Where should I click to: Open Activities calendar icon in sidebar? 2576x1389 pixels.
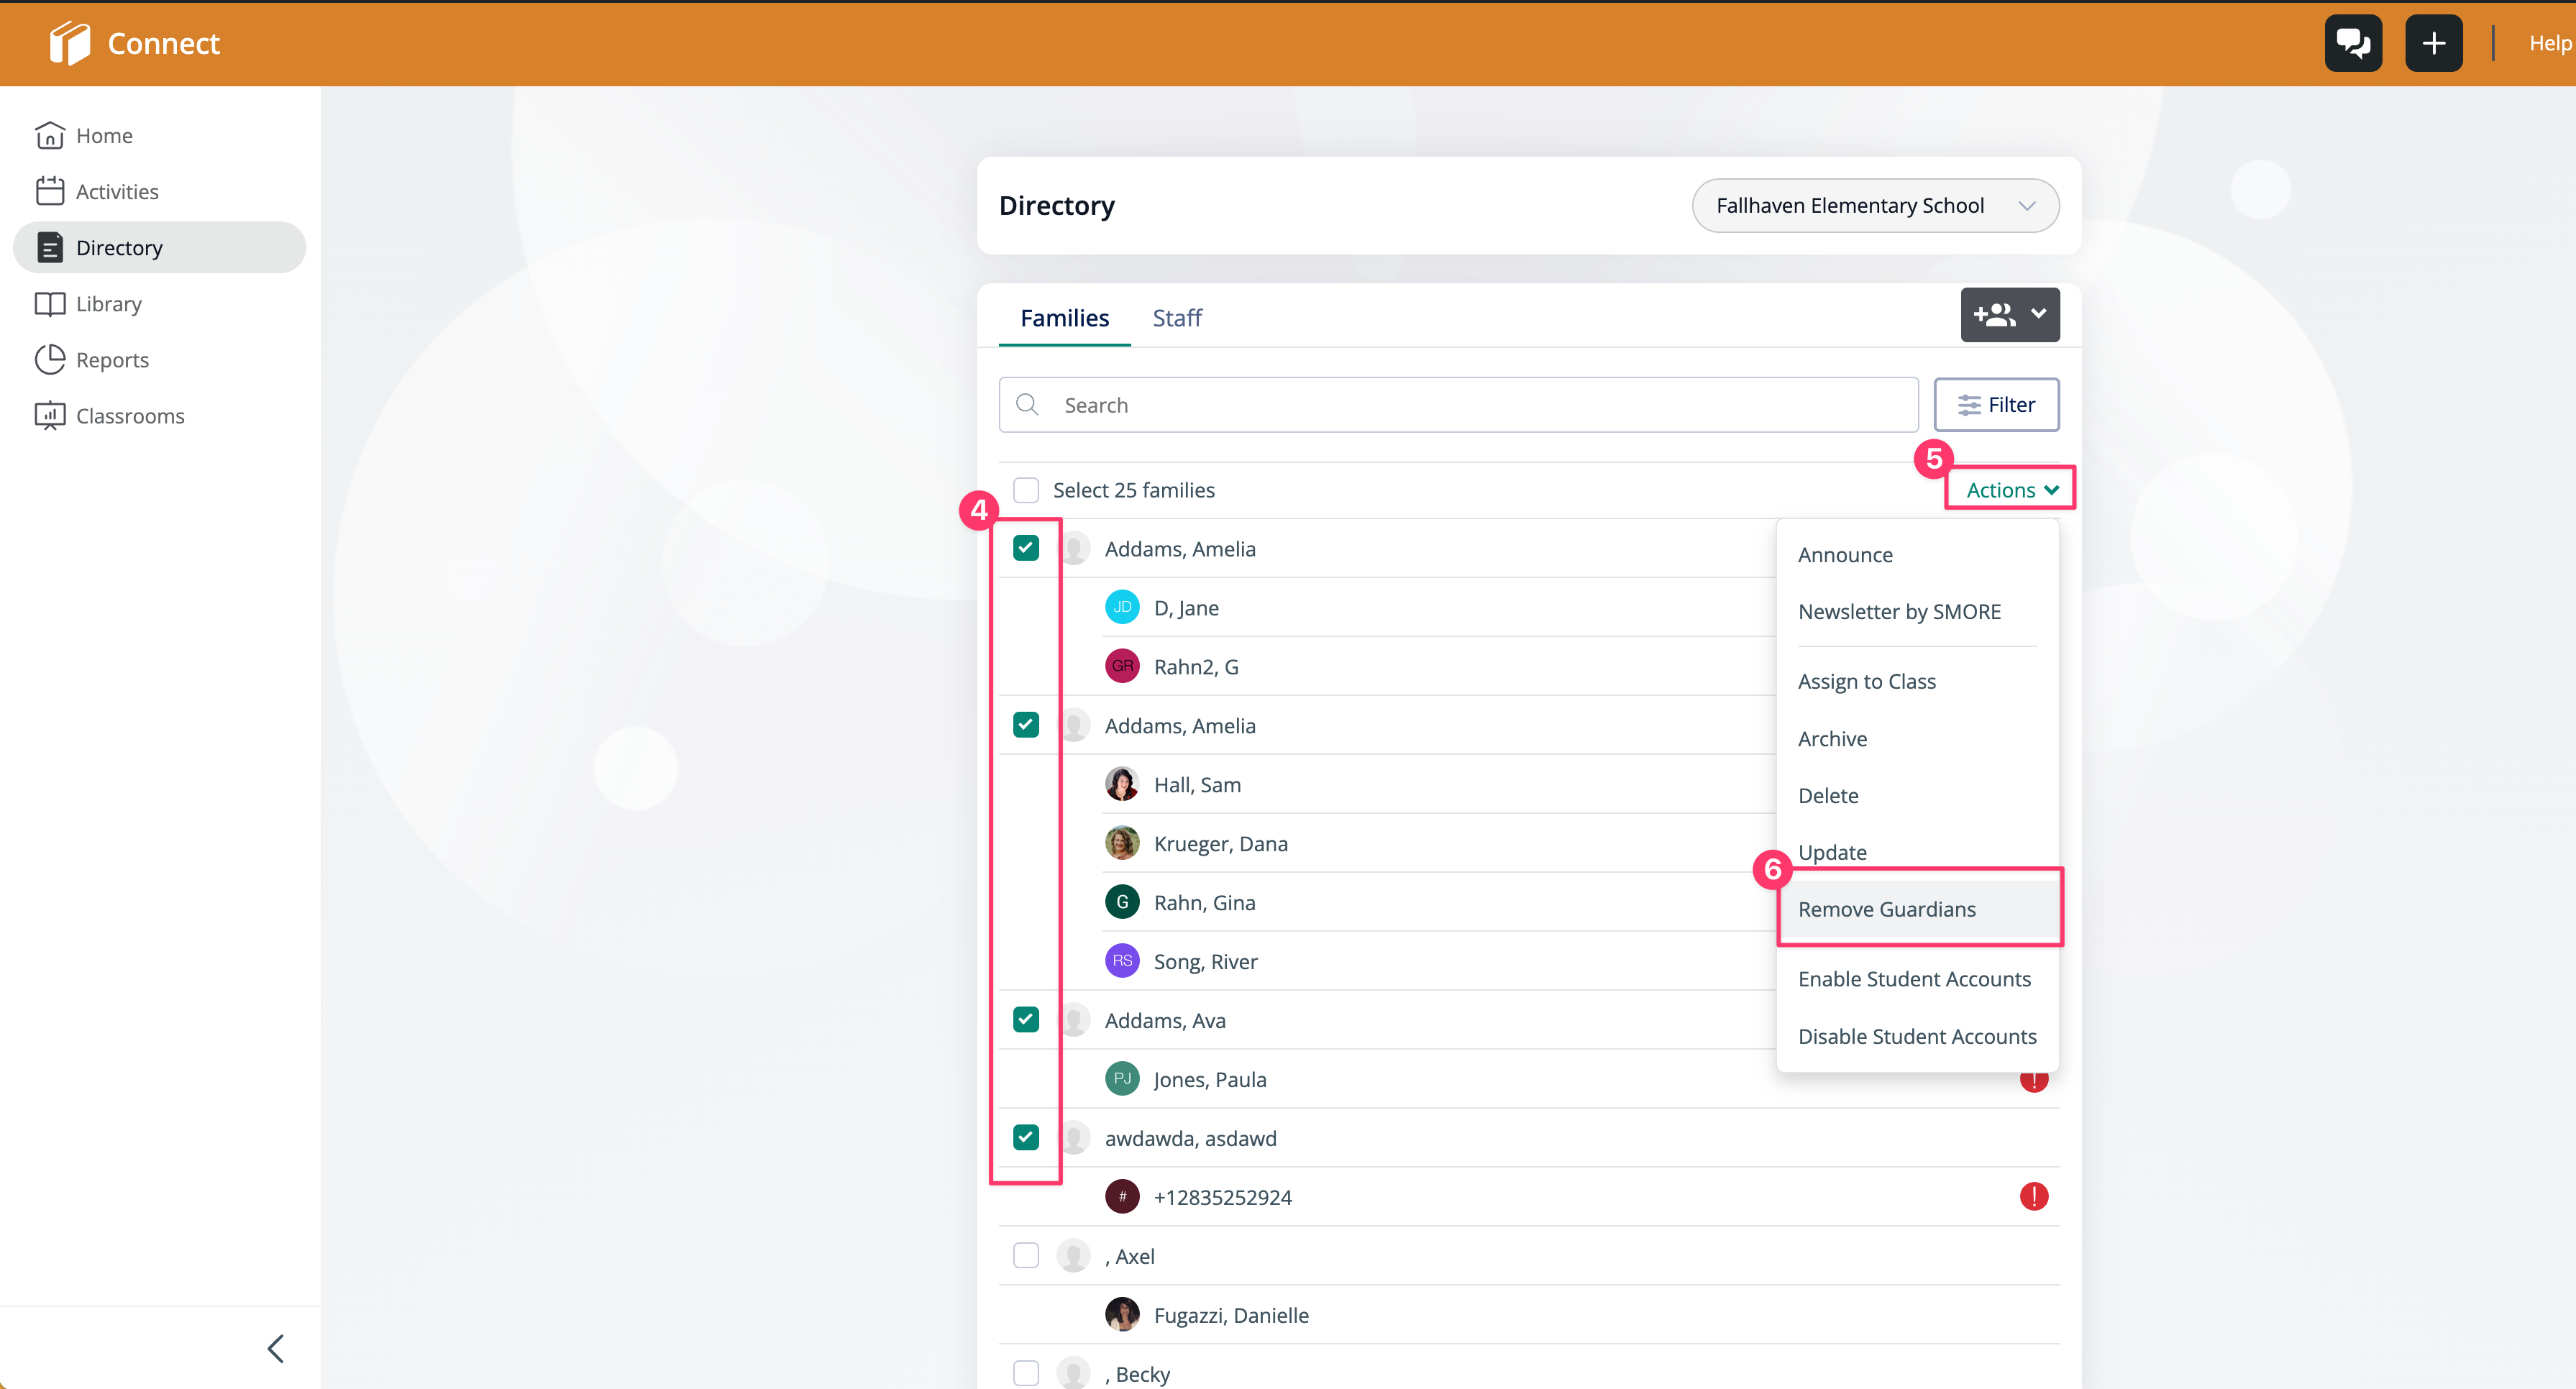click(50, 191)
